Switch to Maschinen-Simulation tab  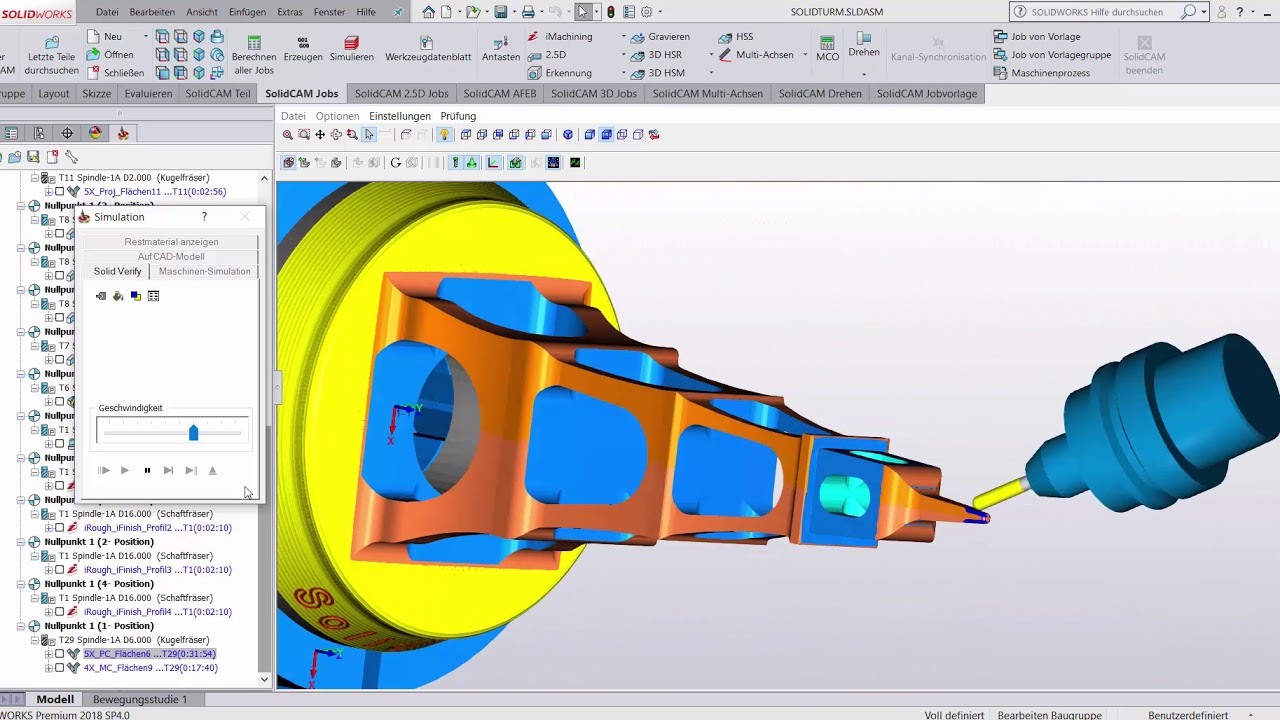click(x=204, y=271)
